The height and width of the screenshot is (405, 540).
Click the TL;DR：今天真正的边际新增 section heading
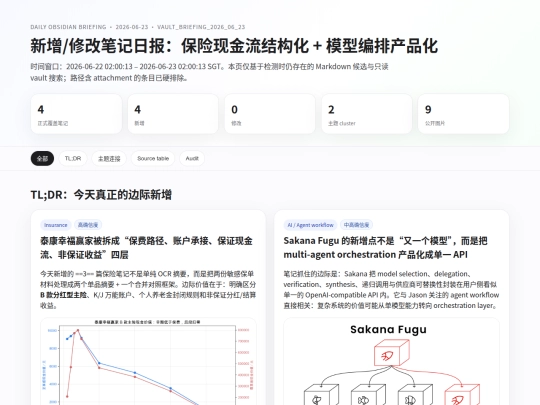click(101, 195)
